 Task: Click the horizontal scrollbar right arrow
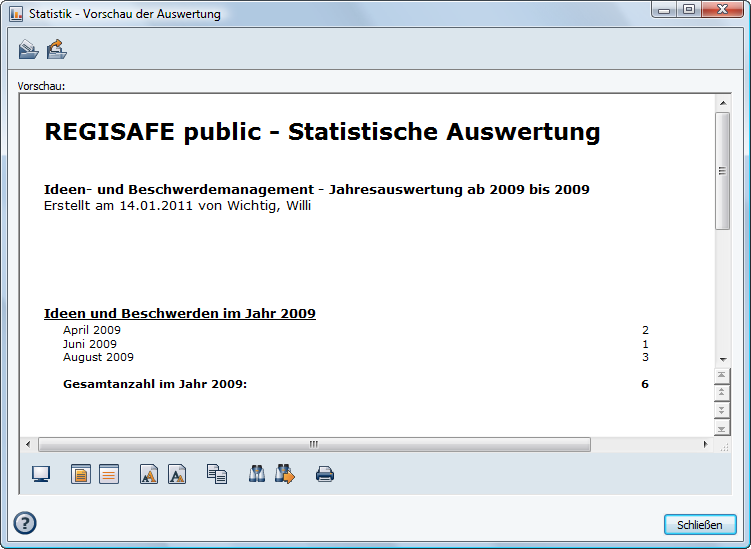[x=705, y=444]
